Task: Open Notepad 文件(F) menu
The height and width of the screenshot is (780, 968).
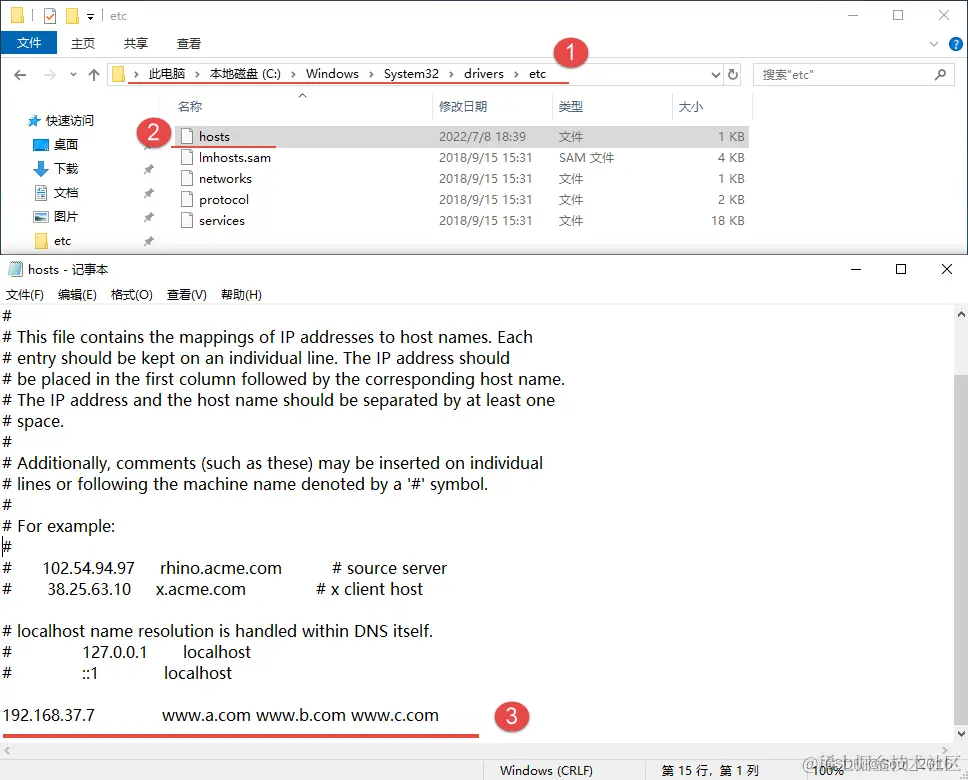Action: pyautogui.click(x=25, y=295)
